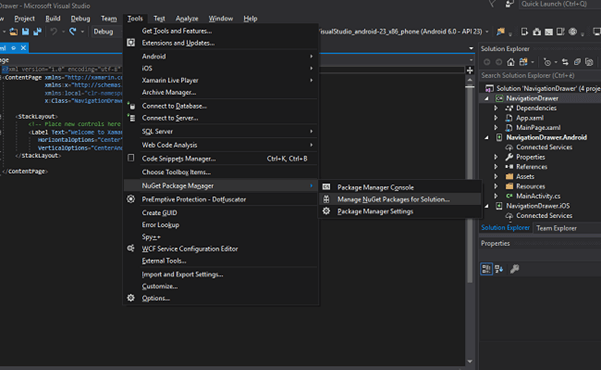This screenshot has height=370, width=601.
Task: Expand the MainPage.xaml node
Action: pos(496,127)
